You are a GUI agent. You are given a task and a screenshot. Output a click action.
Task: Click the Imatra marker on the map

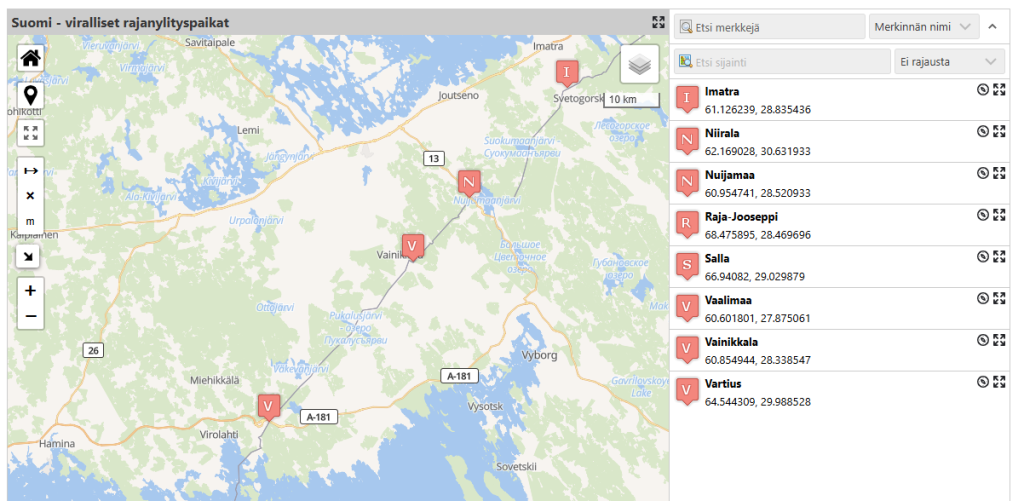tap(566, 73)
